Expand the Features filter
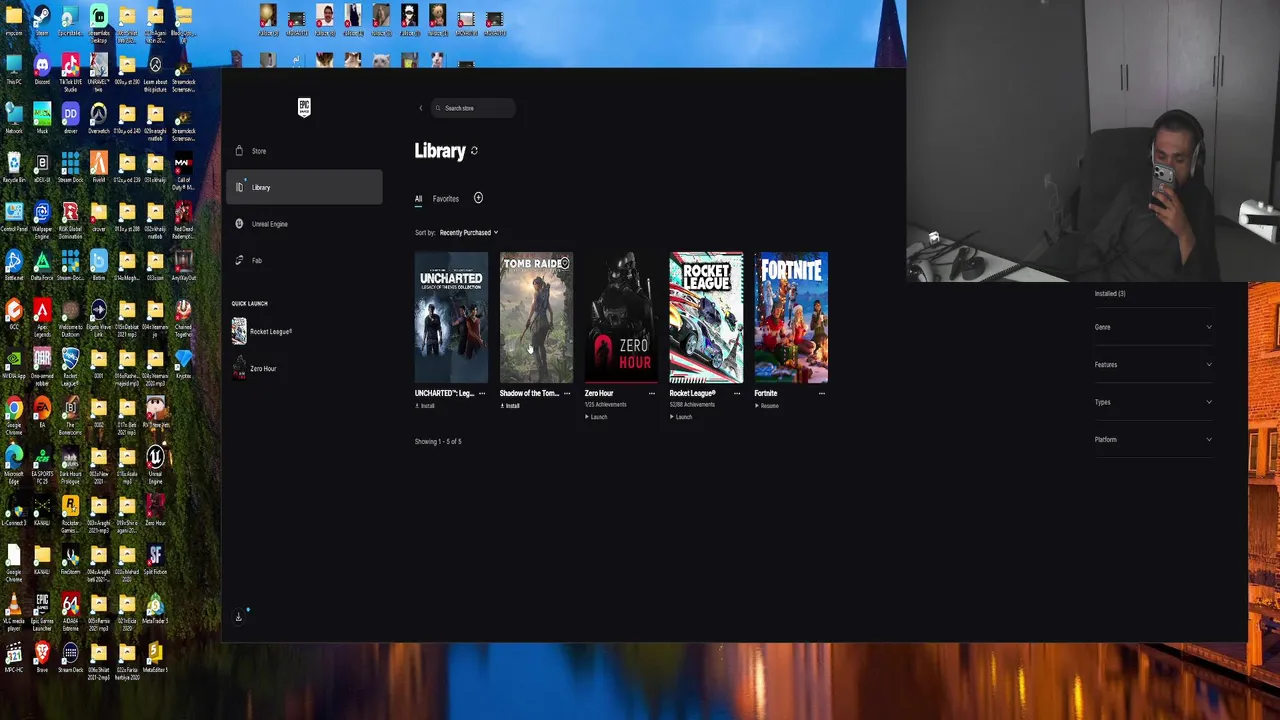The height and width of the screenshot is (720, 1280). coord(1153,365)
